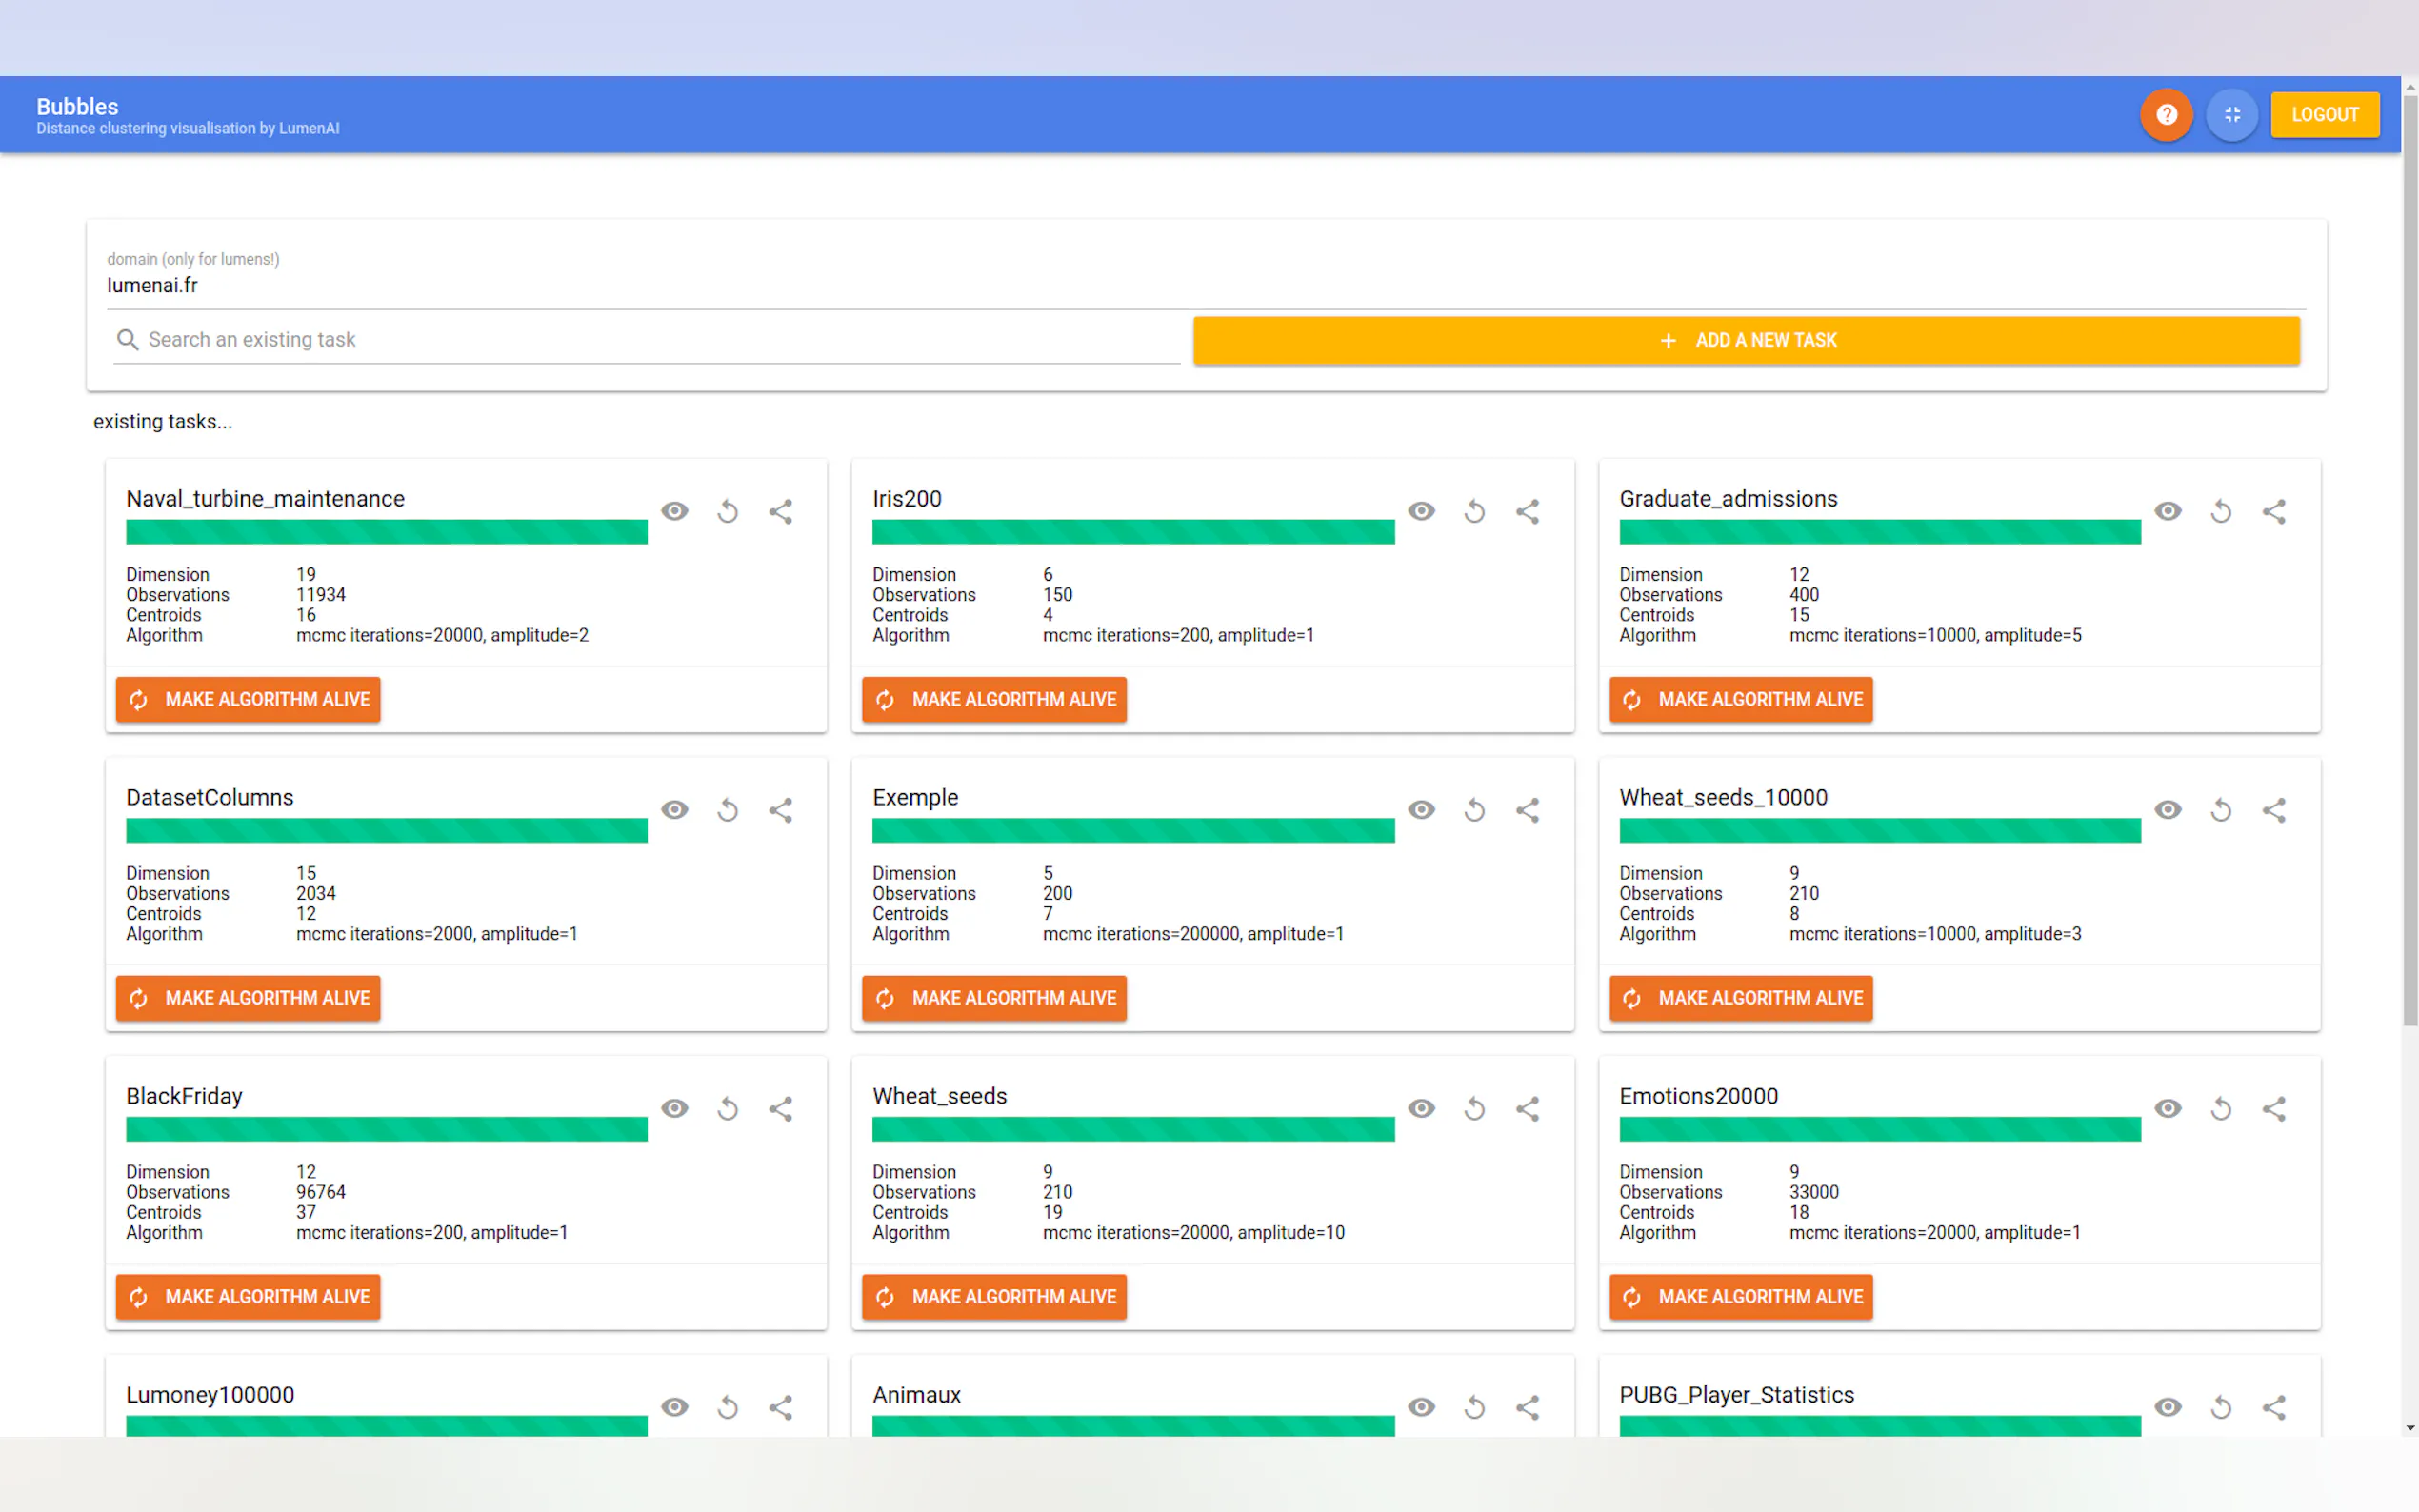View the Wheat_seeds task via eye icon
Screen dimensions: 2419x1512
pyautogui.click(x=1421, y=1108)
